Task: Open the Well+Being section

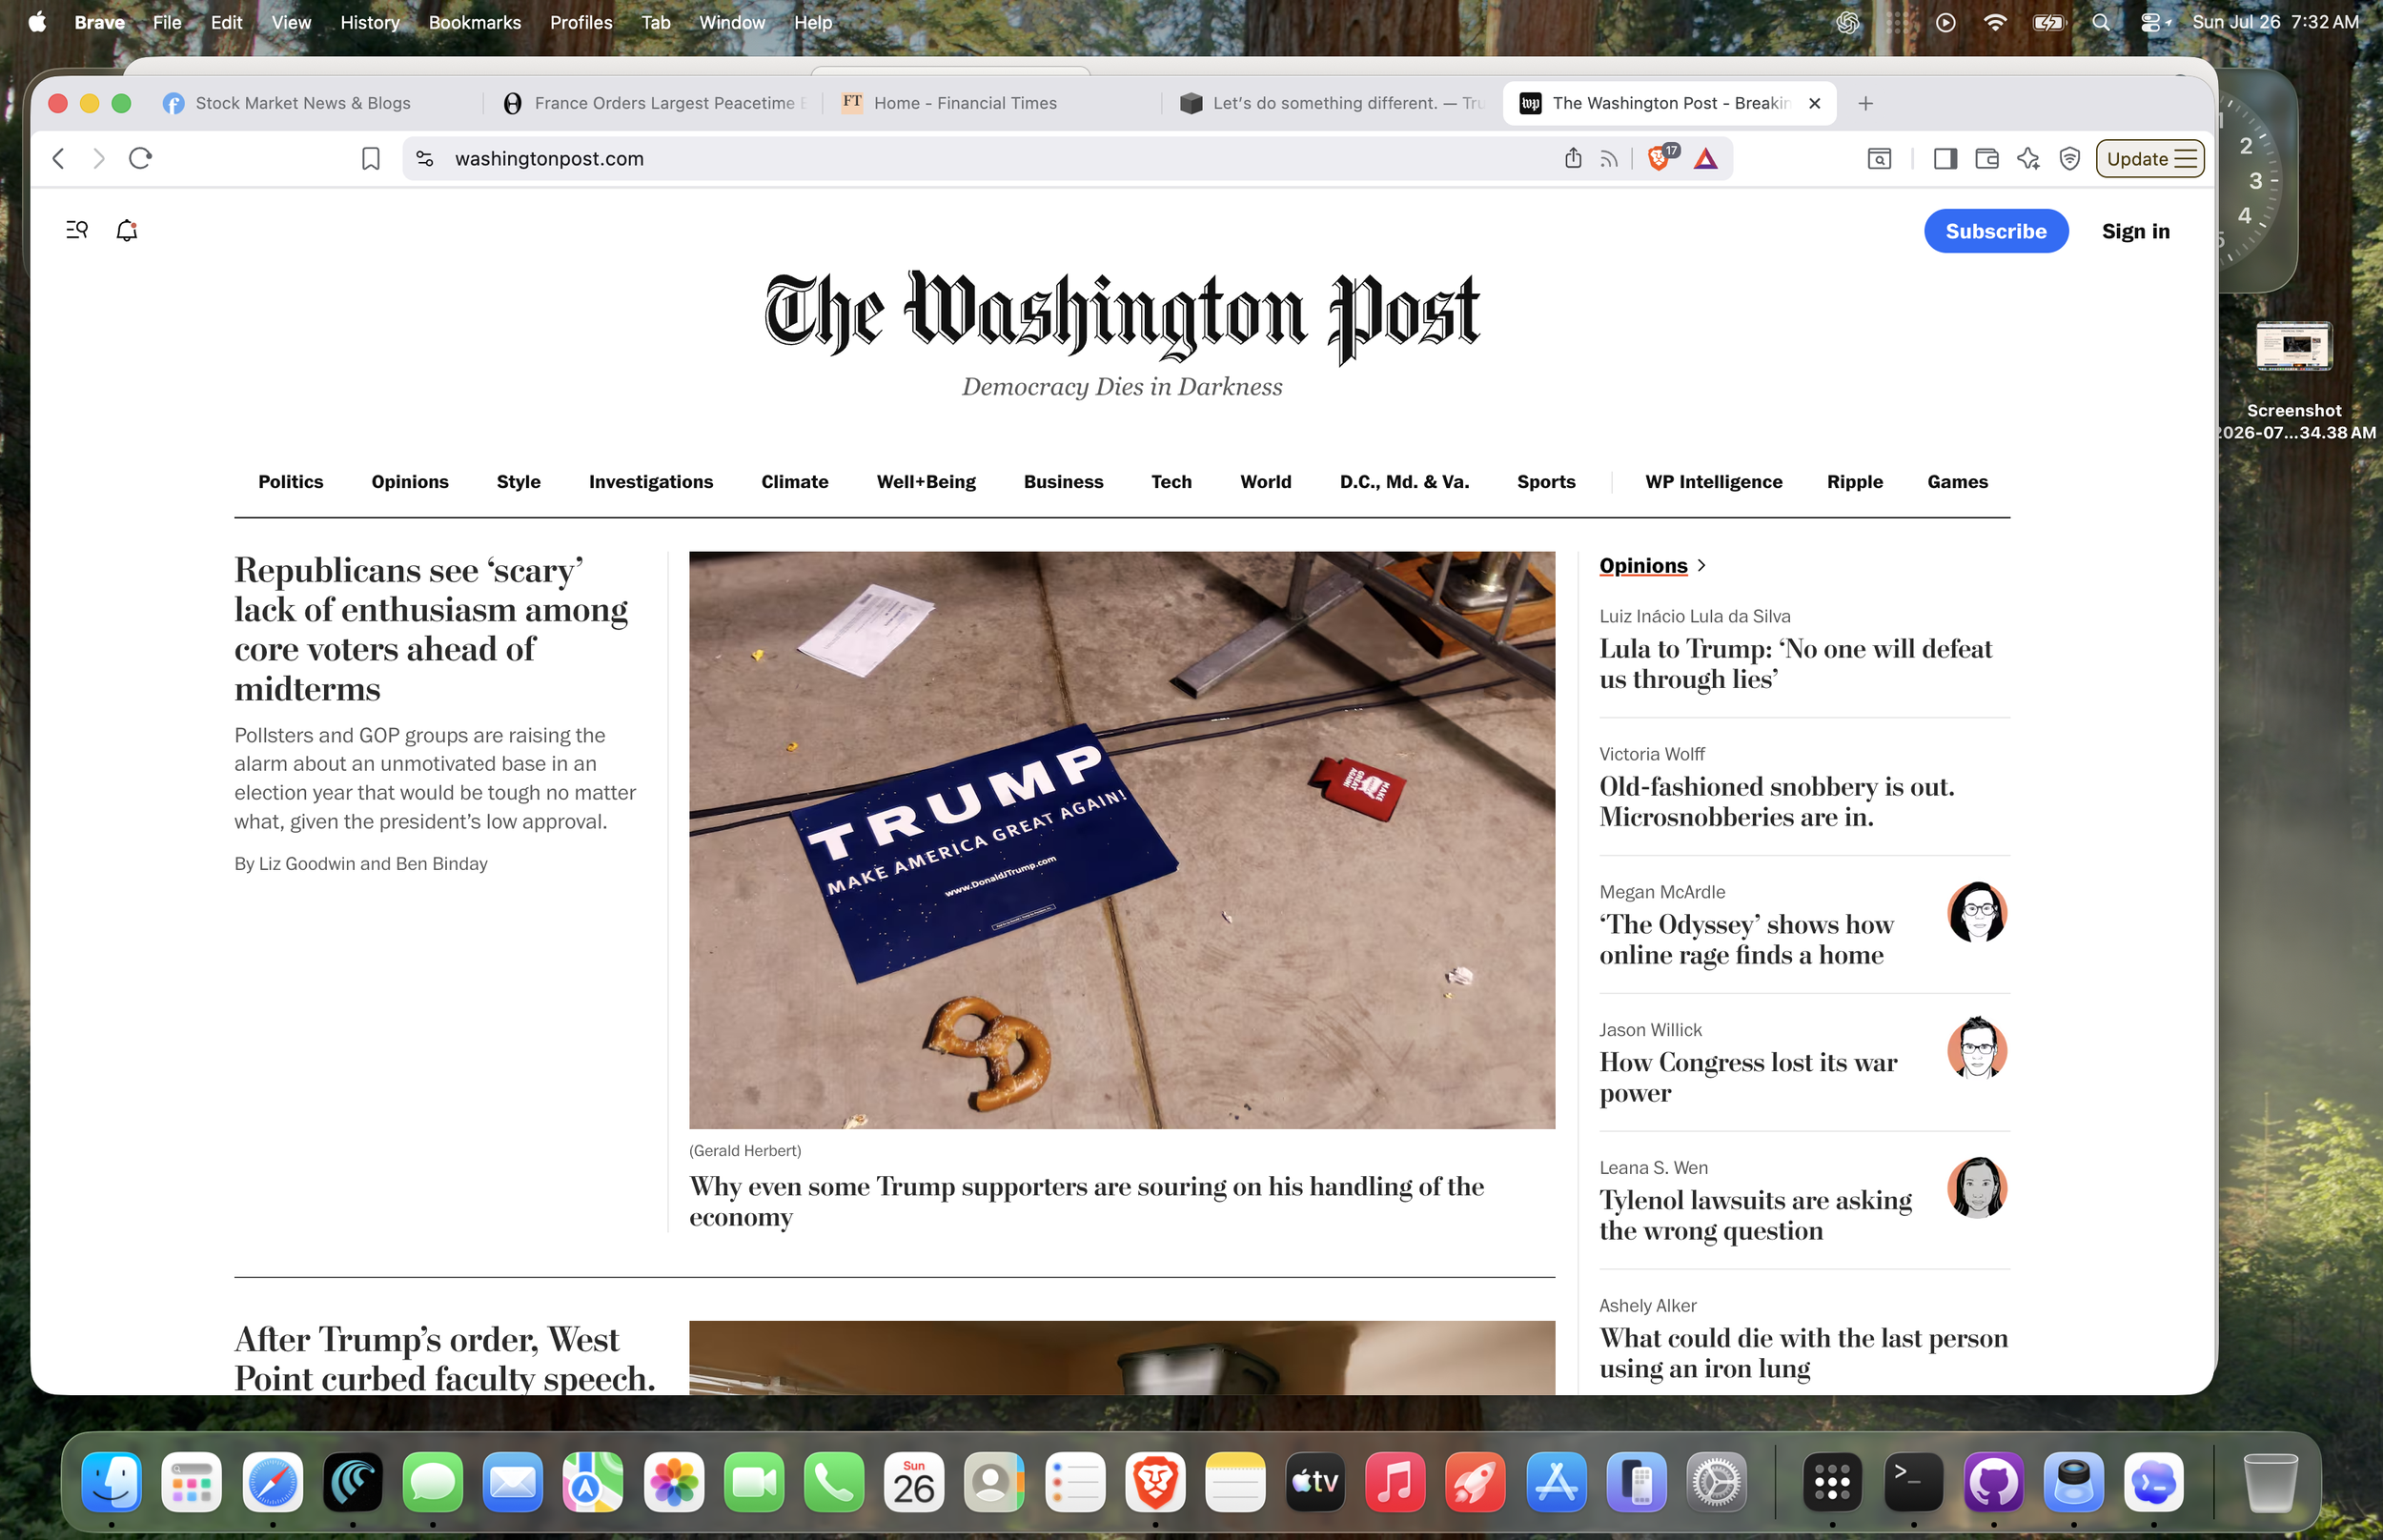Action: click(926, 481)
